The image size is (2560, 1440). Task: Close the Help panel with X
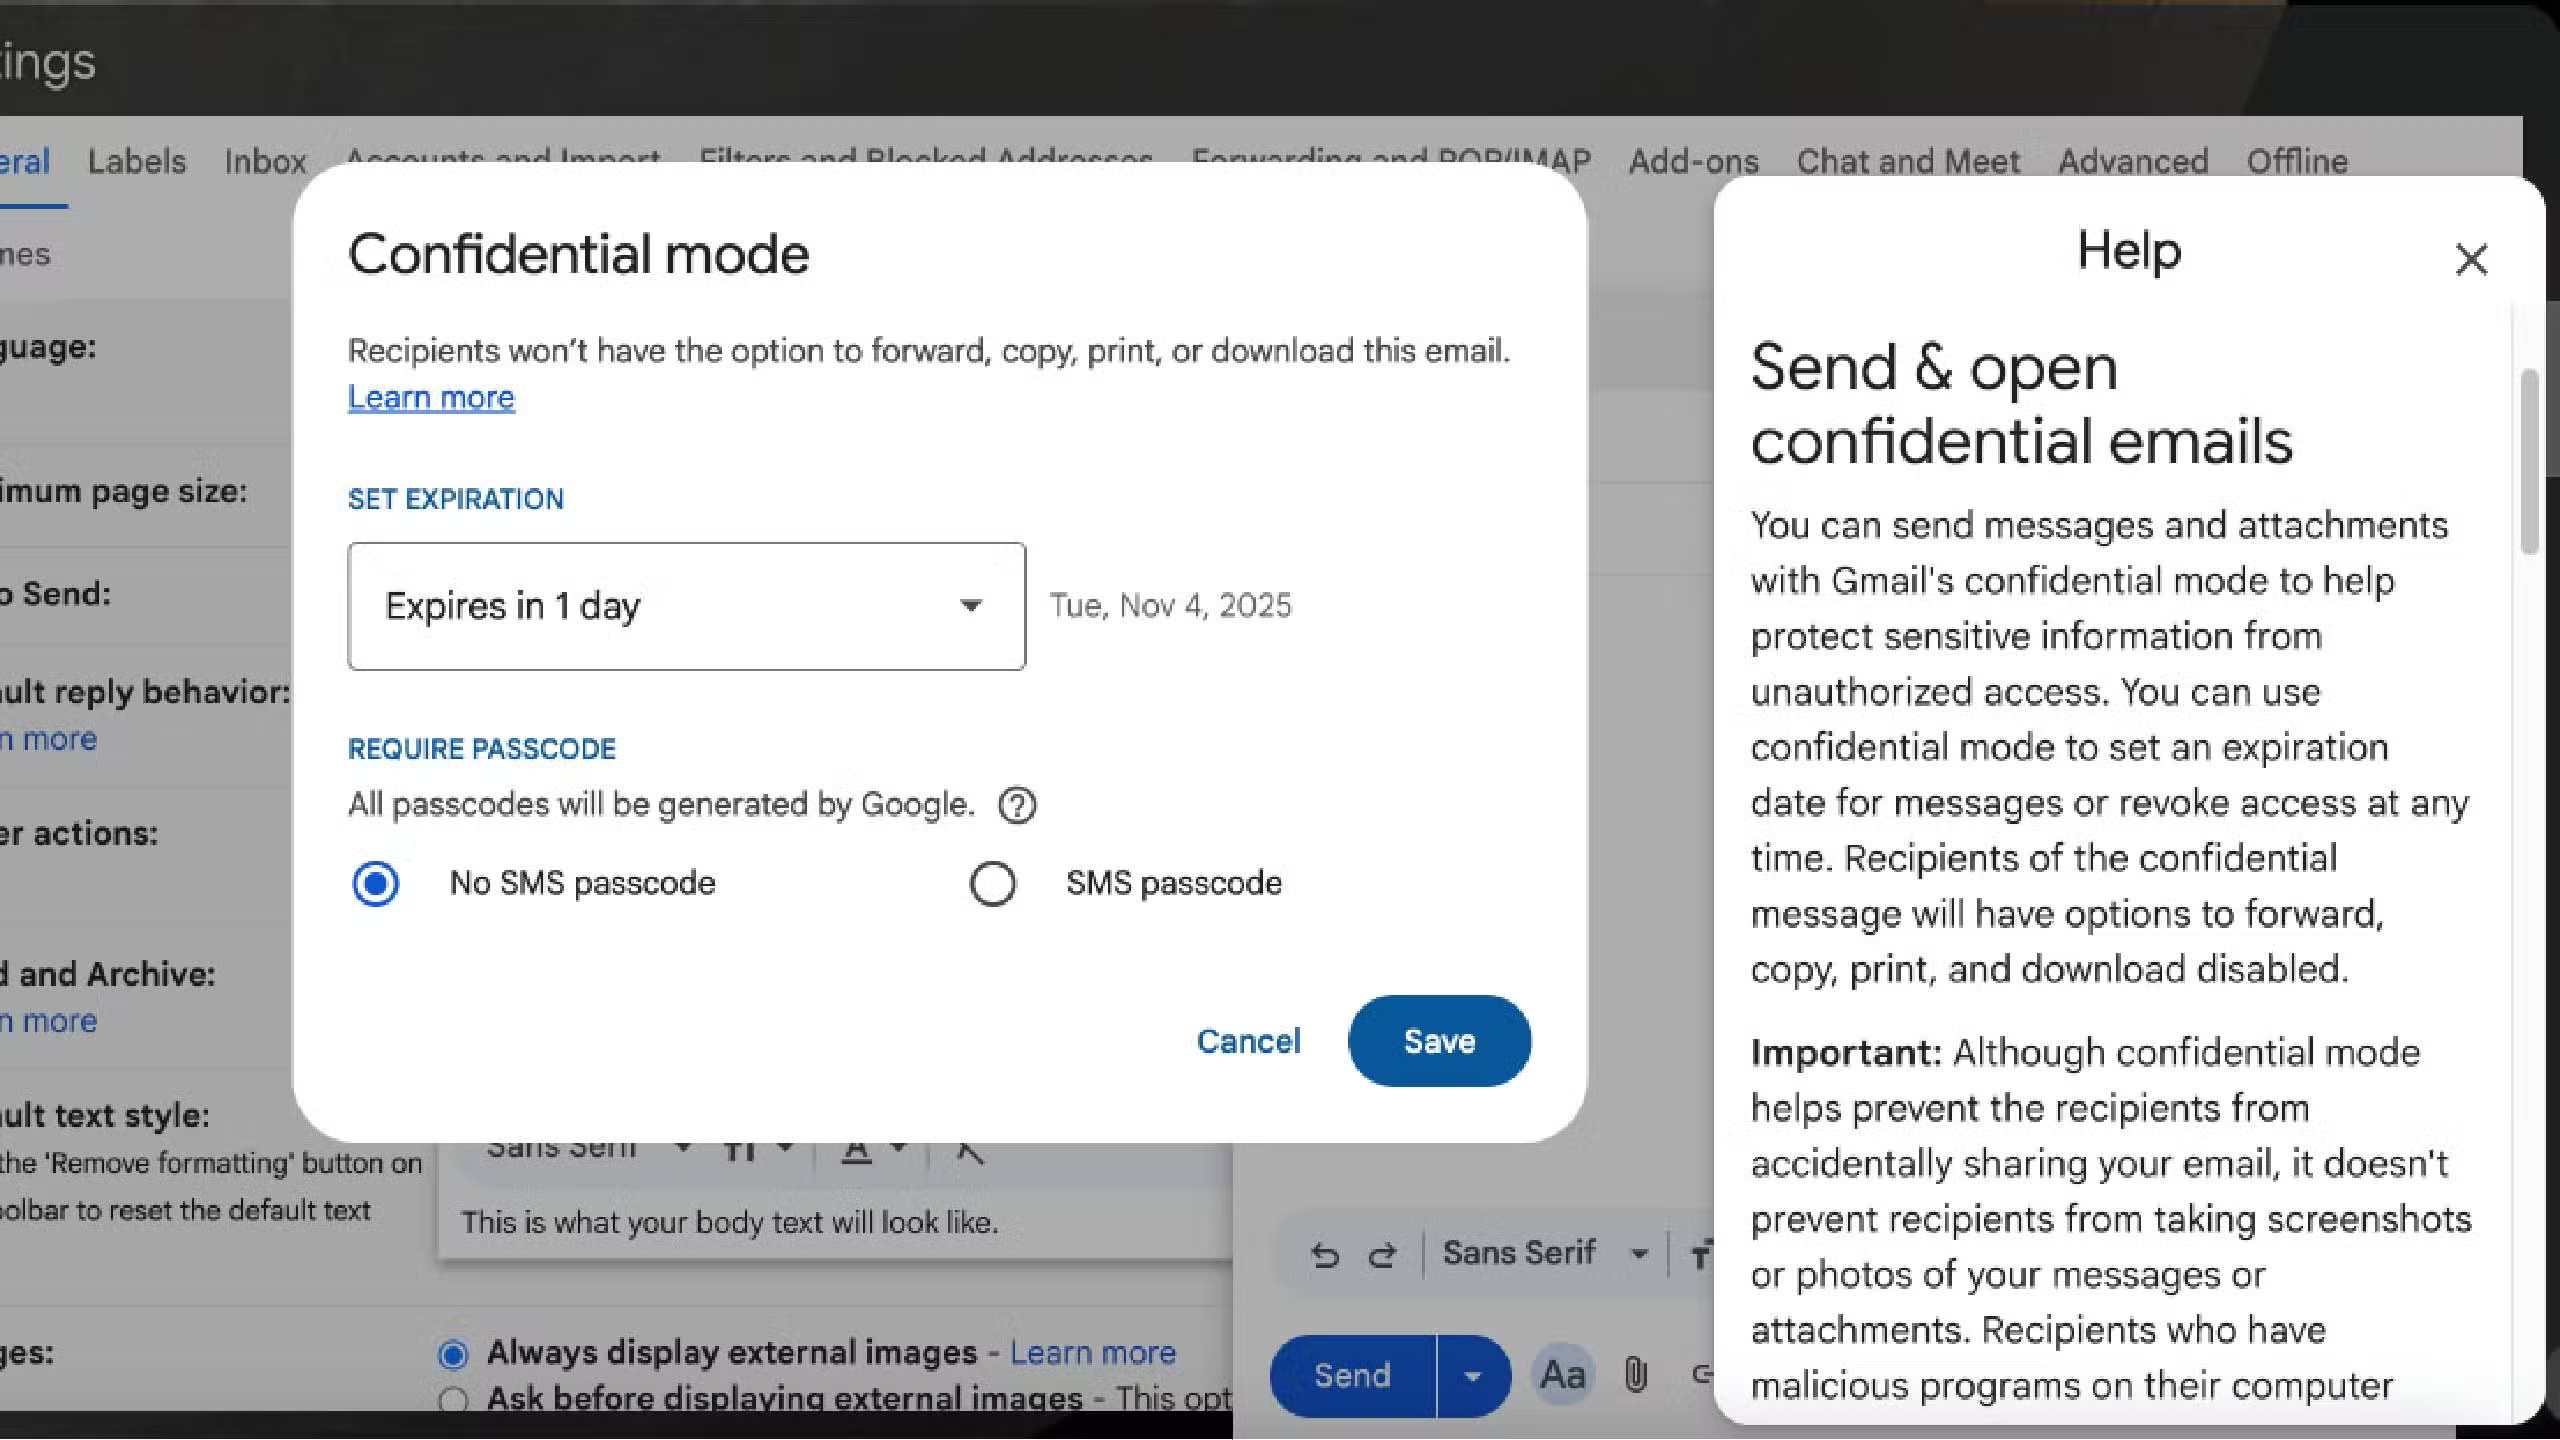click(x=2471, y=260)
